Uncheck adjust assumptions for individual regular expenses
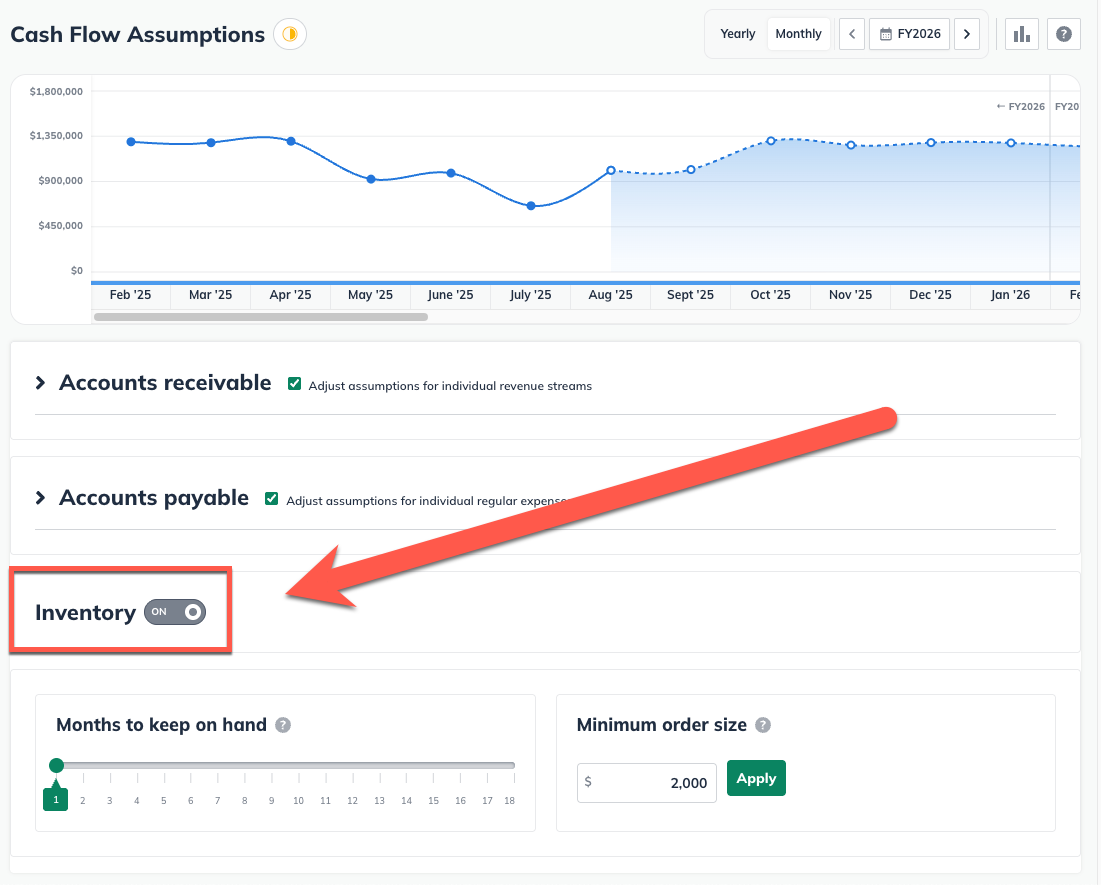Image resolution: width=1101 pixels, height=885 pixels. [x=272, y=499]
